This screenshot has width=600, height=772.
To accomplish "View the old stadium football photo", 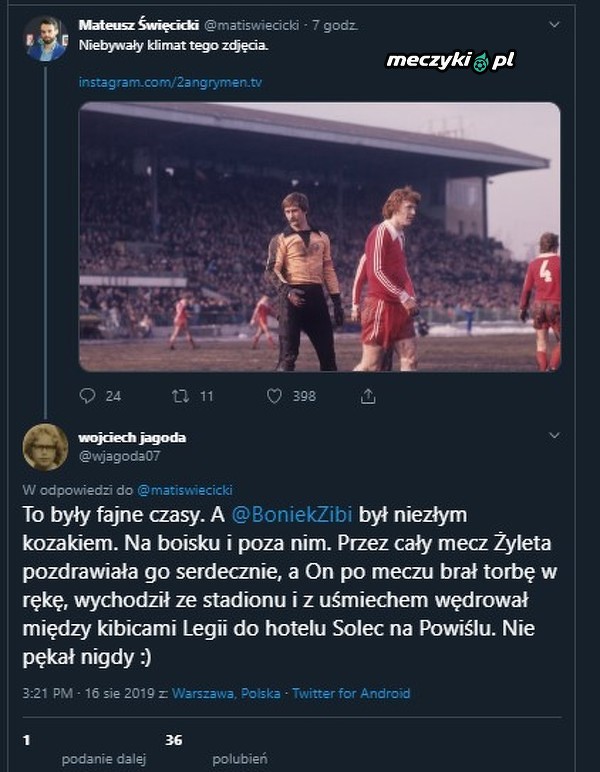I will pos(319,236).
